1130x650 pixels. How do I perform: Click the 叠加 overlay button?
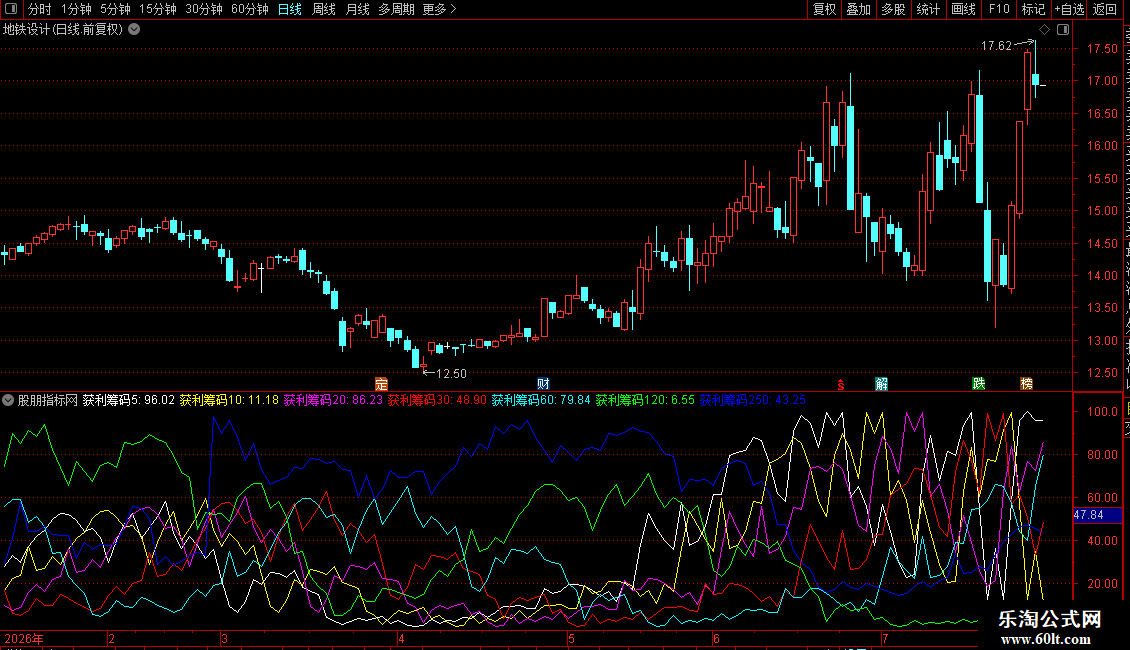(x=858, y=9)
